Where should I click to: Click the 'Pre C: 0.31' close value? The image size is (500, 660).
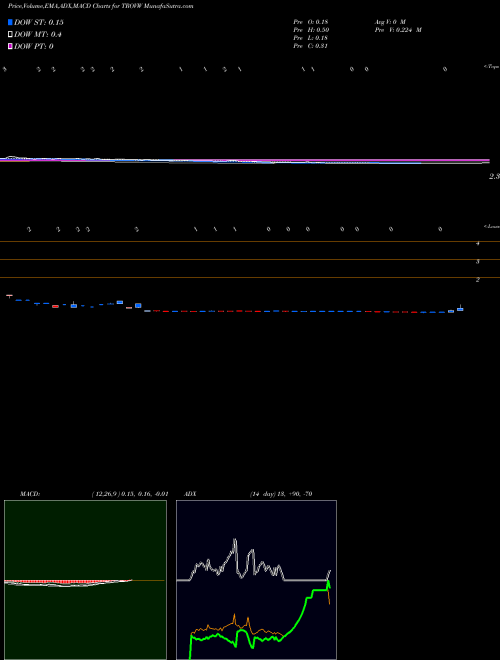pos(311,46)
